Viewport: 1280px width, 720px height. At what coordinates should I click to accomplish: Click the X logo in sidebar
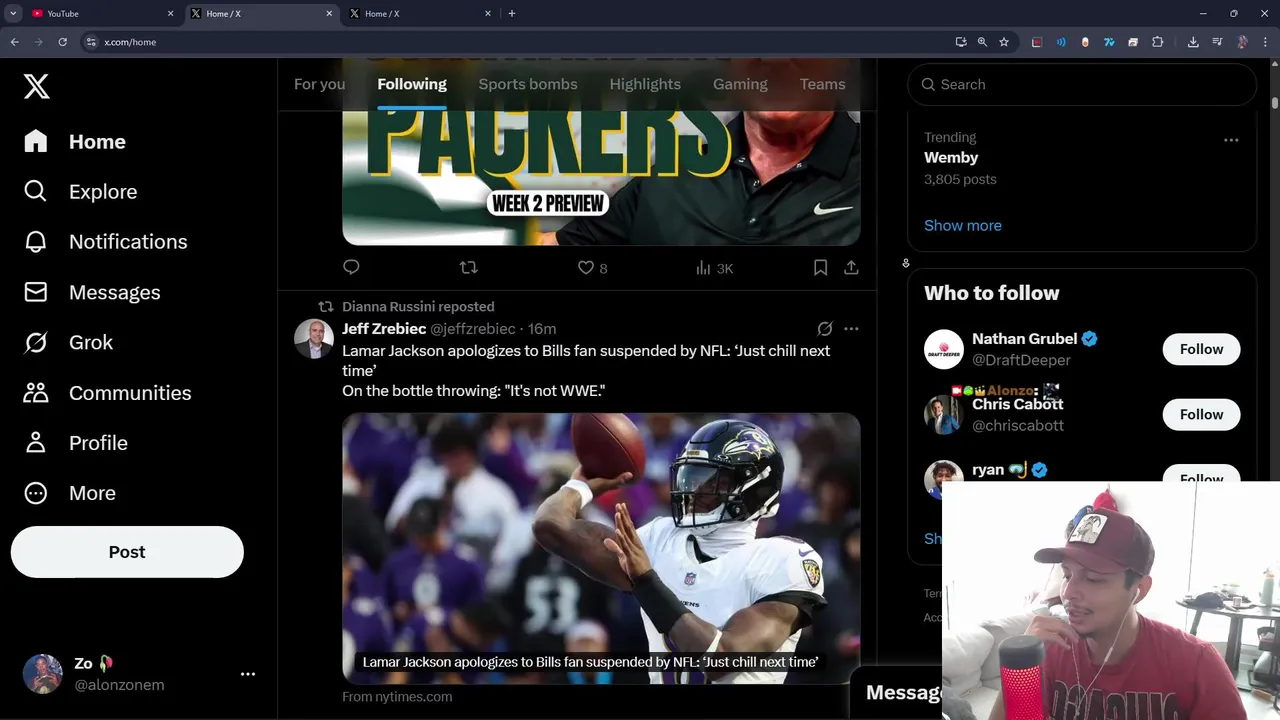coord(36,86)
